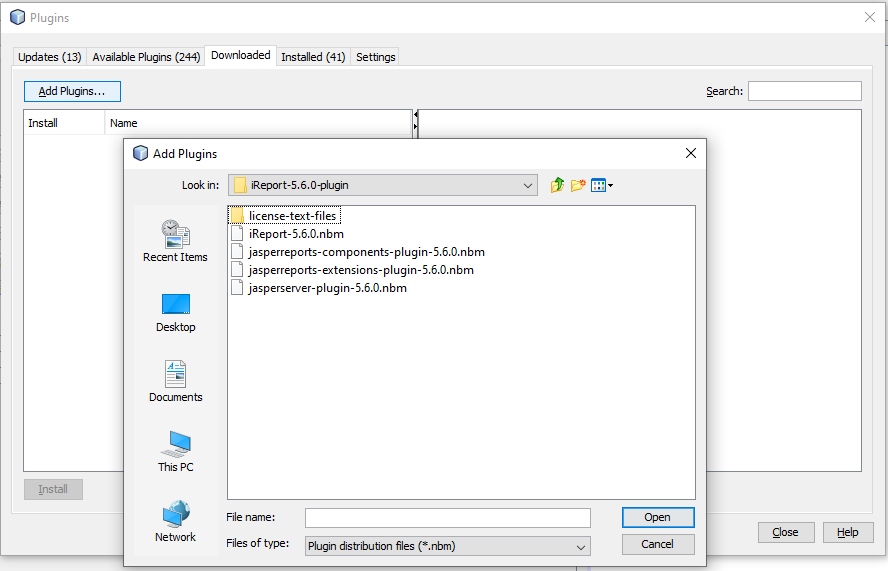
Task: Click the splitter collapse arrow in Plugins
Action: 415,114
